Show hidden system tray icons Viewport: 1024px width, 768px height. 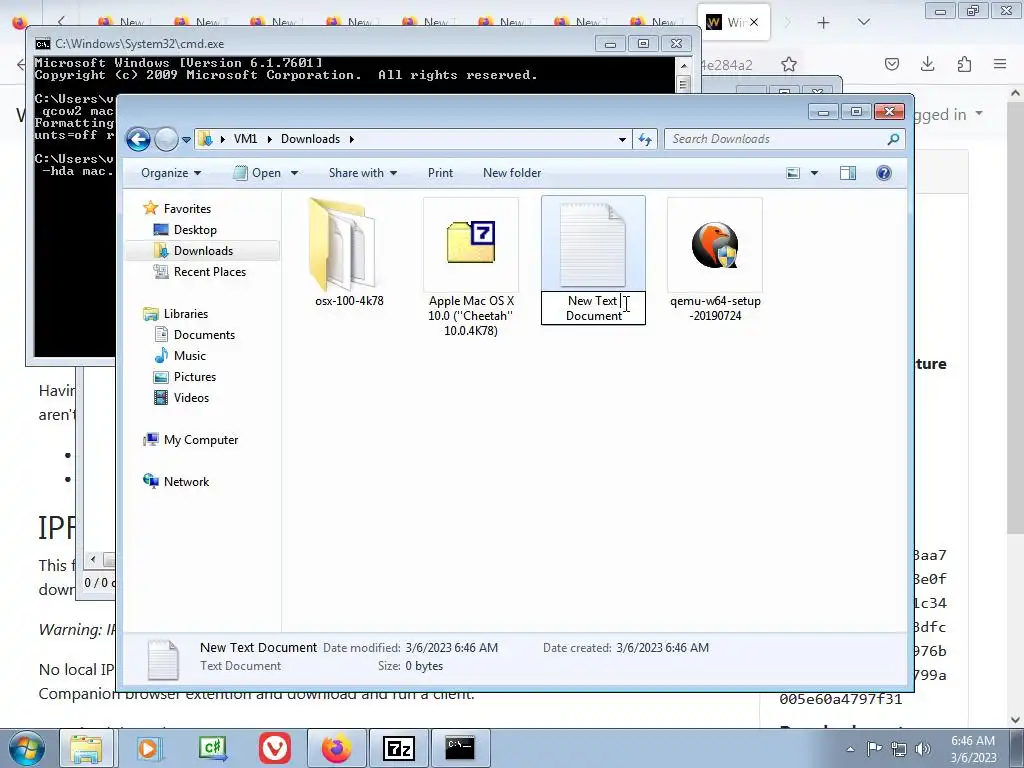click(x=850, y=749)
